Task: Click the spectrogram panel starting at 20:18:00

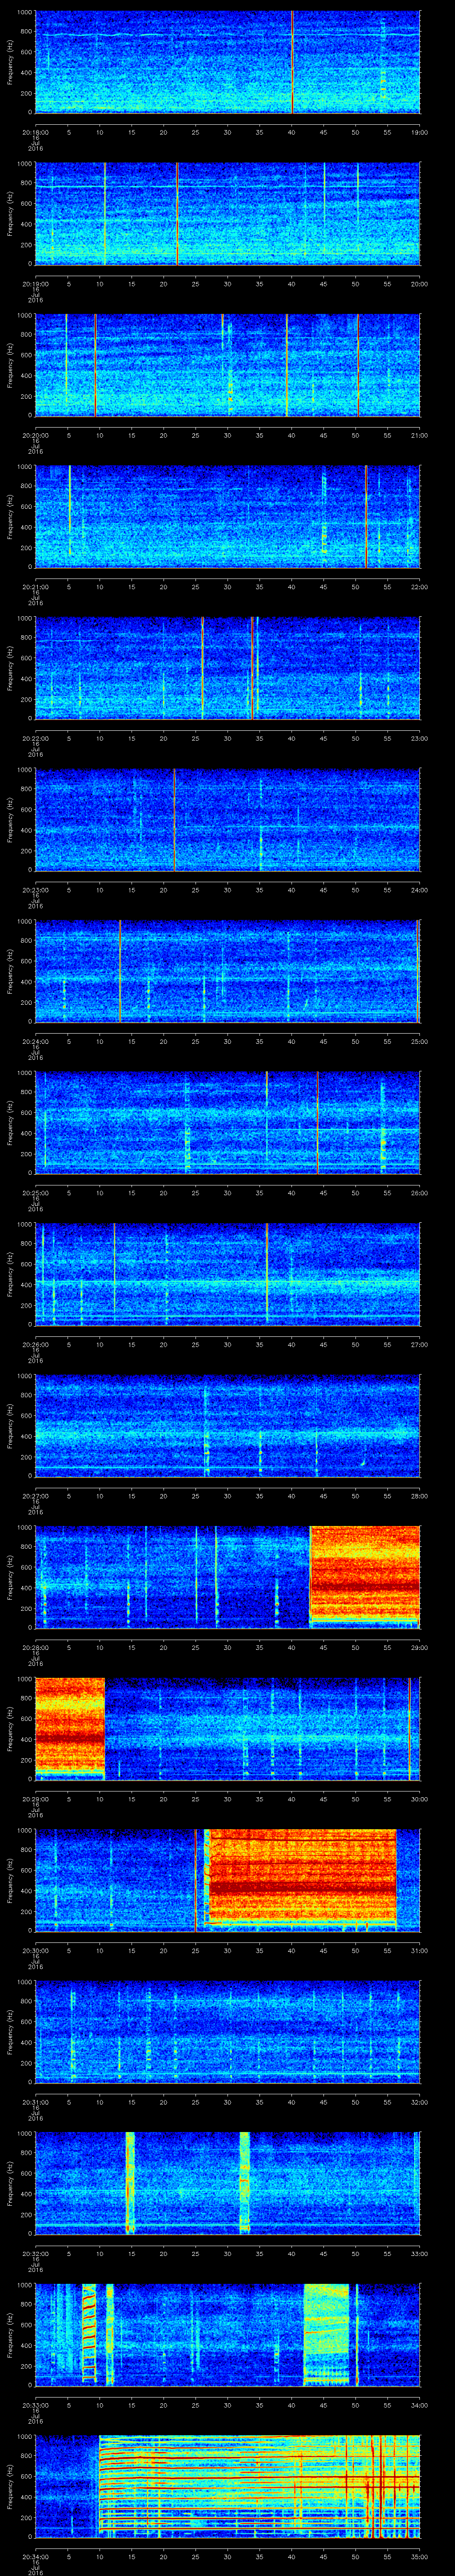Action: (228, 62)
